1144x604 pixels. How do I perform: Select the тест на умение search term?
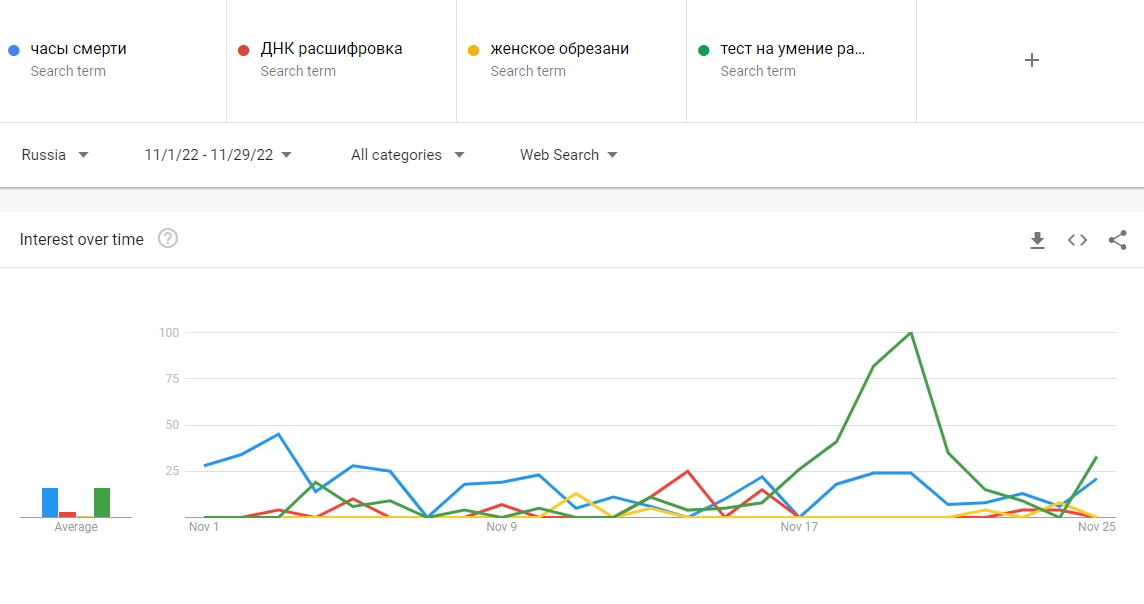point(792,49)
